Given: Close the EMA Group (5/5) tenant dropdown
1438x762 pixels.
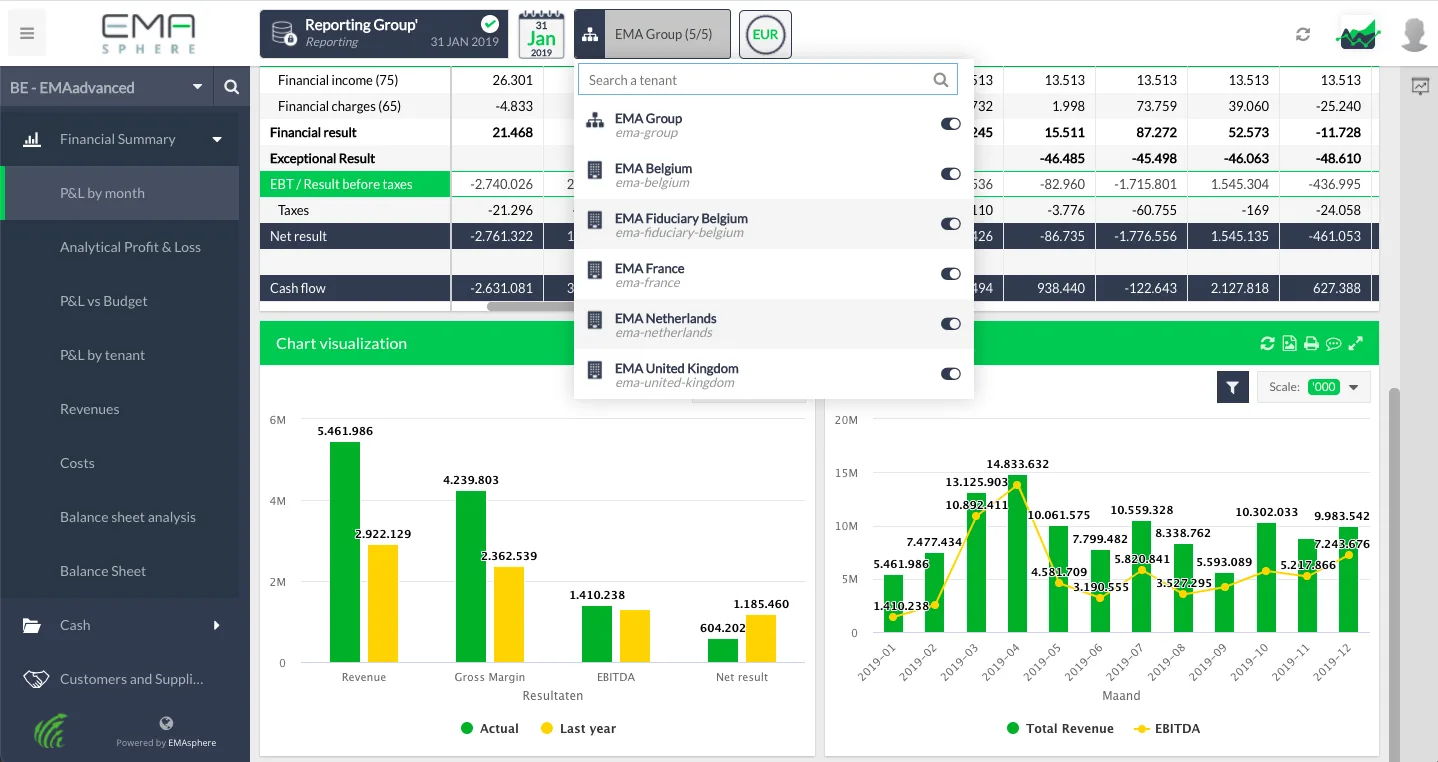Looking at the screenshot, I should [652, 34].
